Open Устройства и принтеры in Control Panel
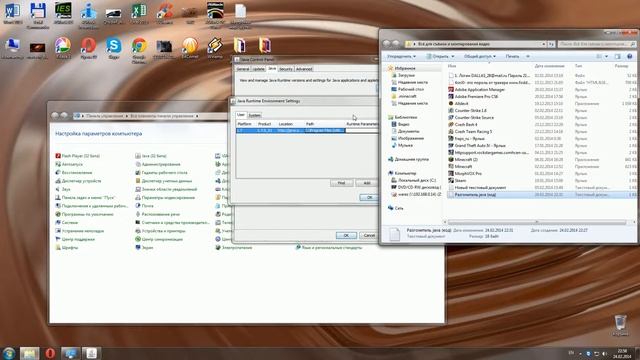The height and width of the screenshot is (360, 640). [x=160, y=231]
